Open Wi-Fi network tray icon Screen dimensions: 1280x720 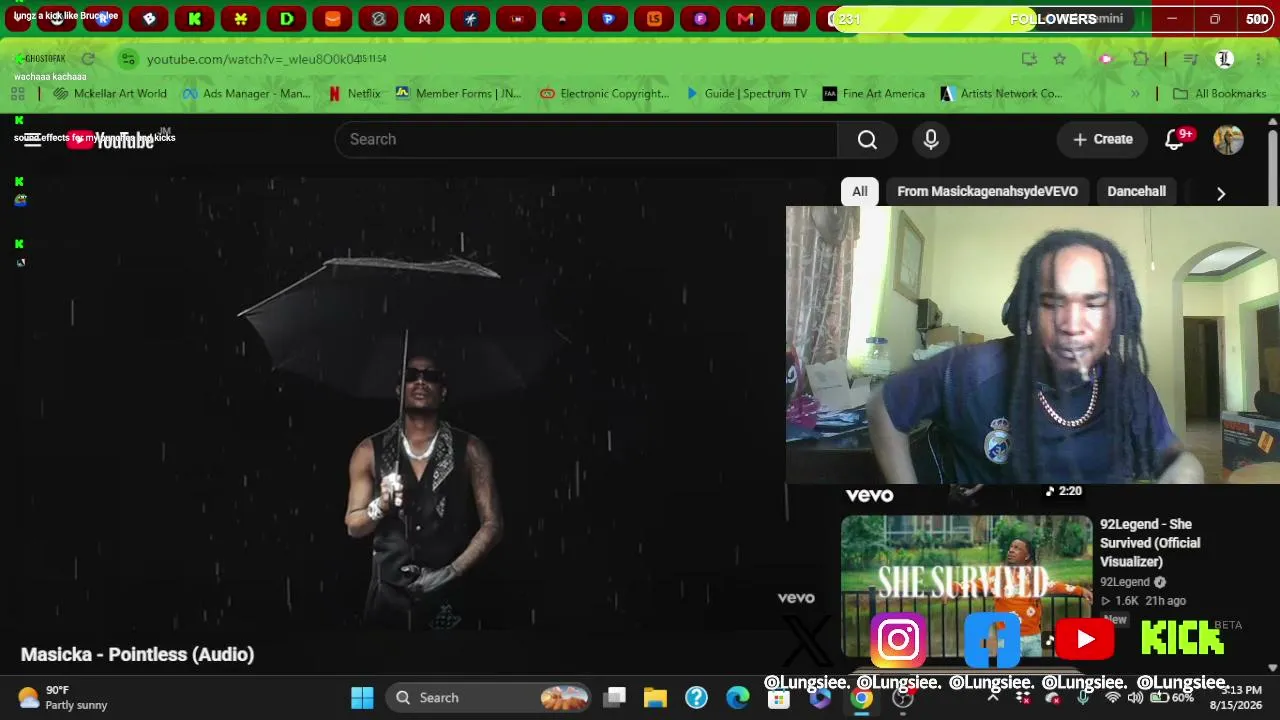(1111, 698)
